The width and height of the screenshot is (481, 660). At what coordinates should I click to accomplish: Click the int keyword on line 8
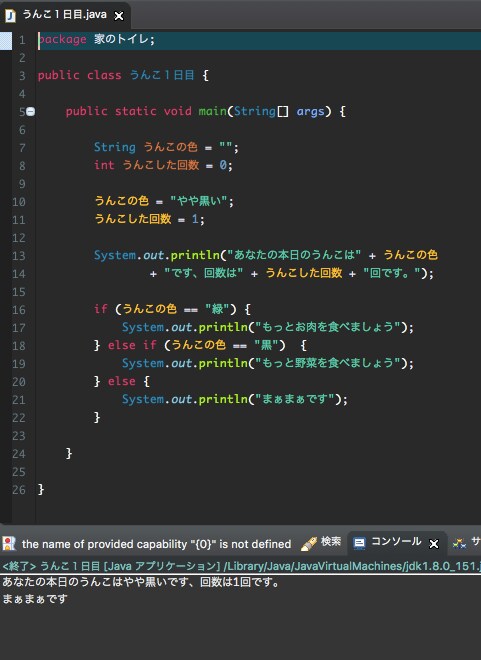coord(104,165)
